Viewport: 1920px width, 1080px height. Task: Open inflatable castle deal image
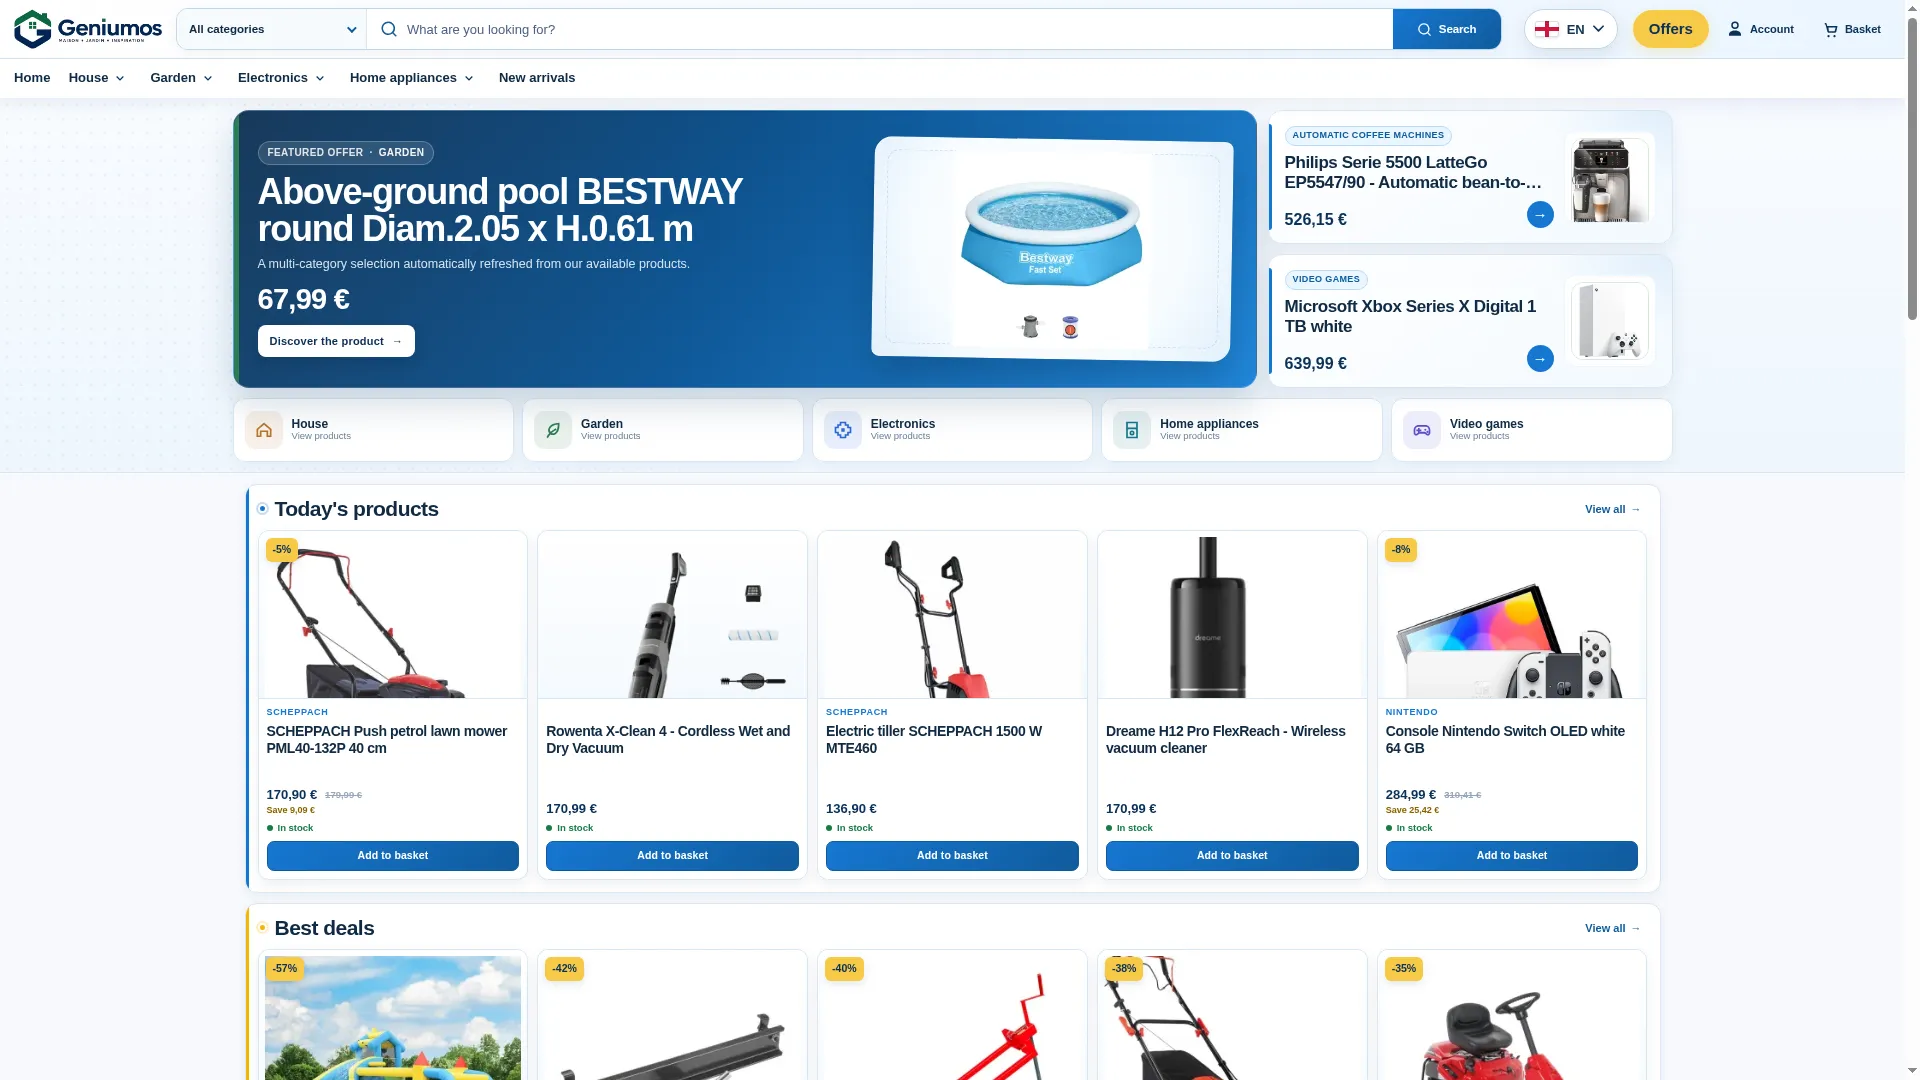(393, 1017)
